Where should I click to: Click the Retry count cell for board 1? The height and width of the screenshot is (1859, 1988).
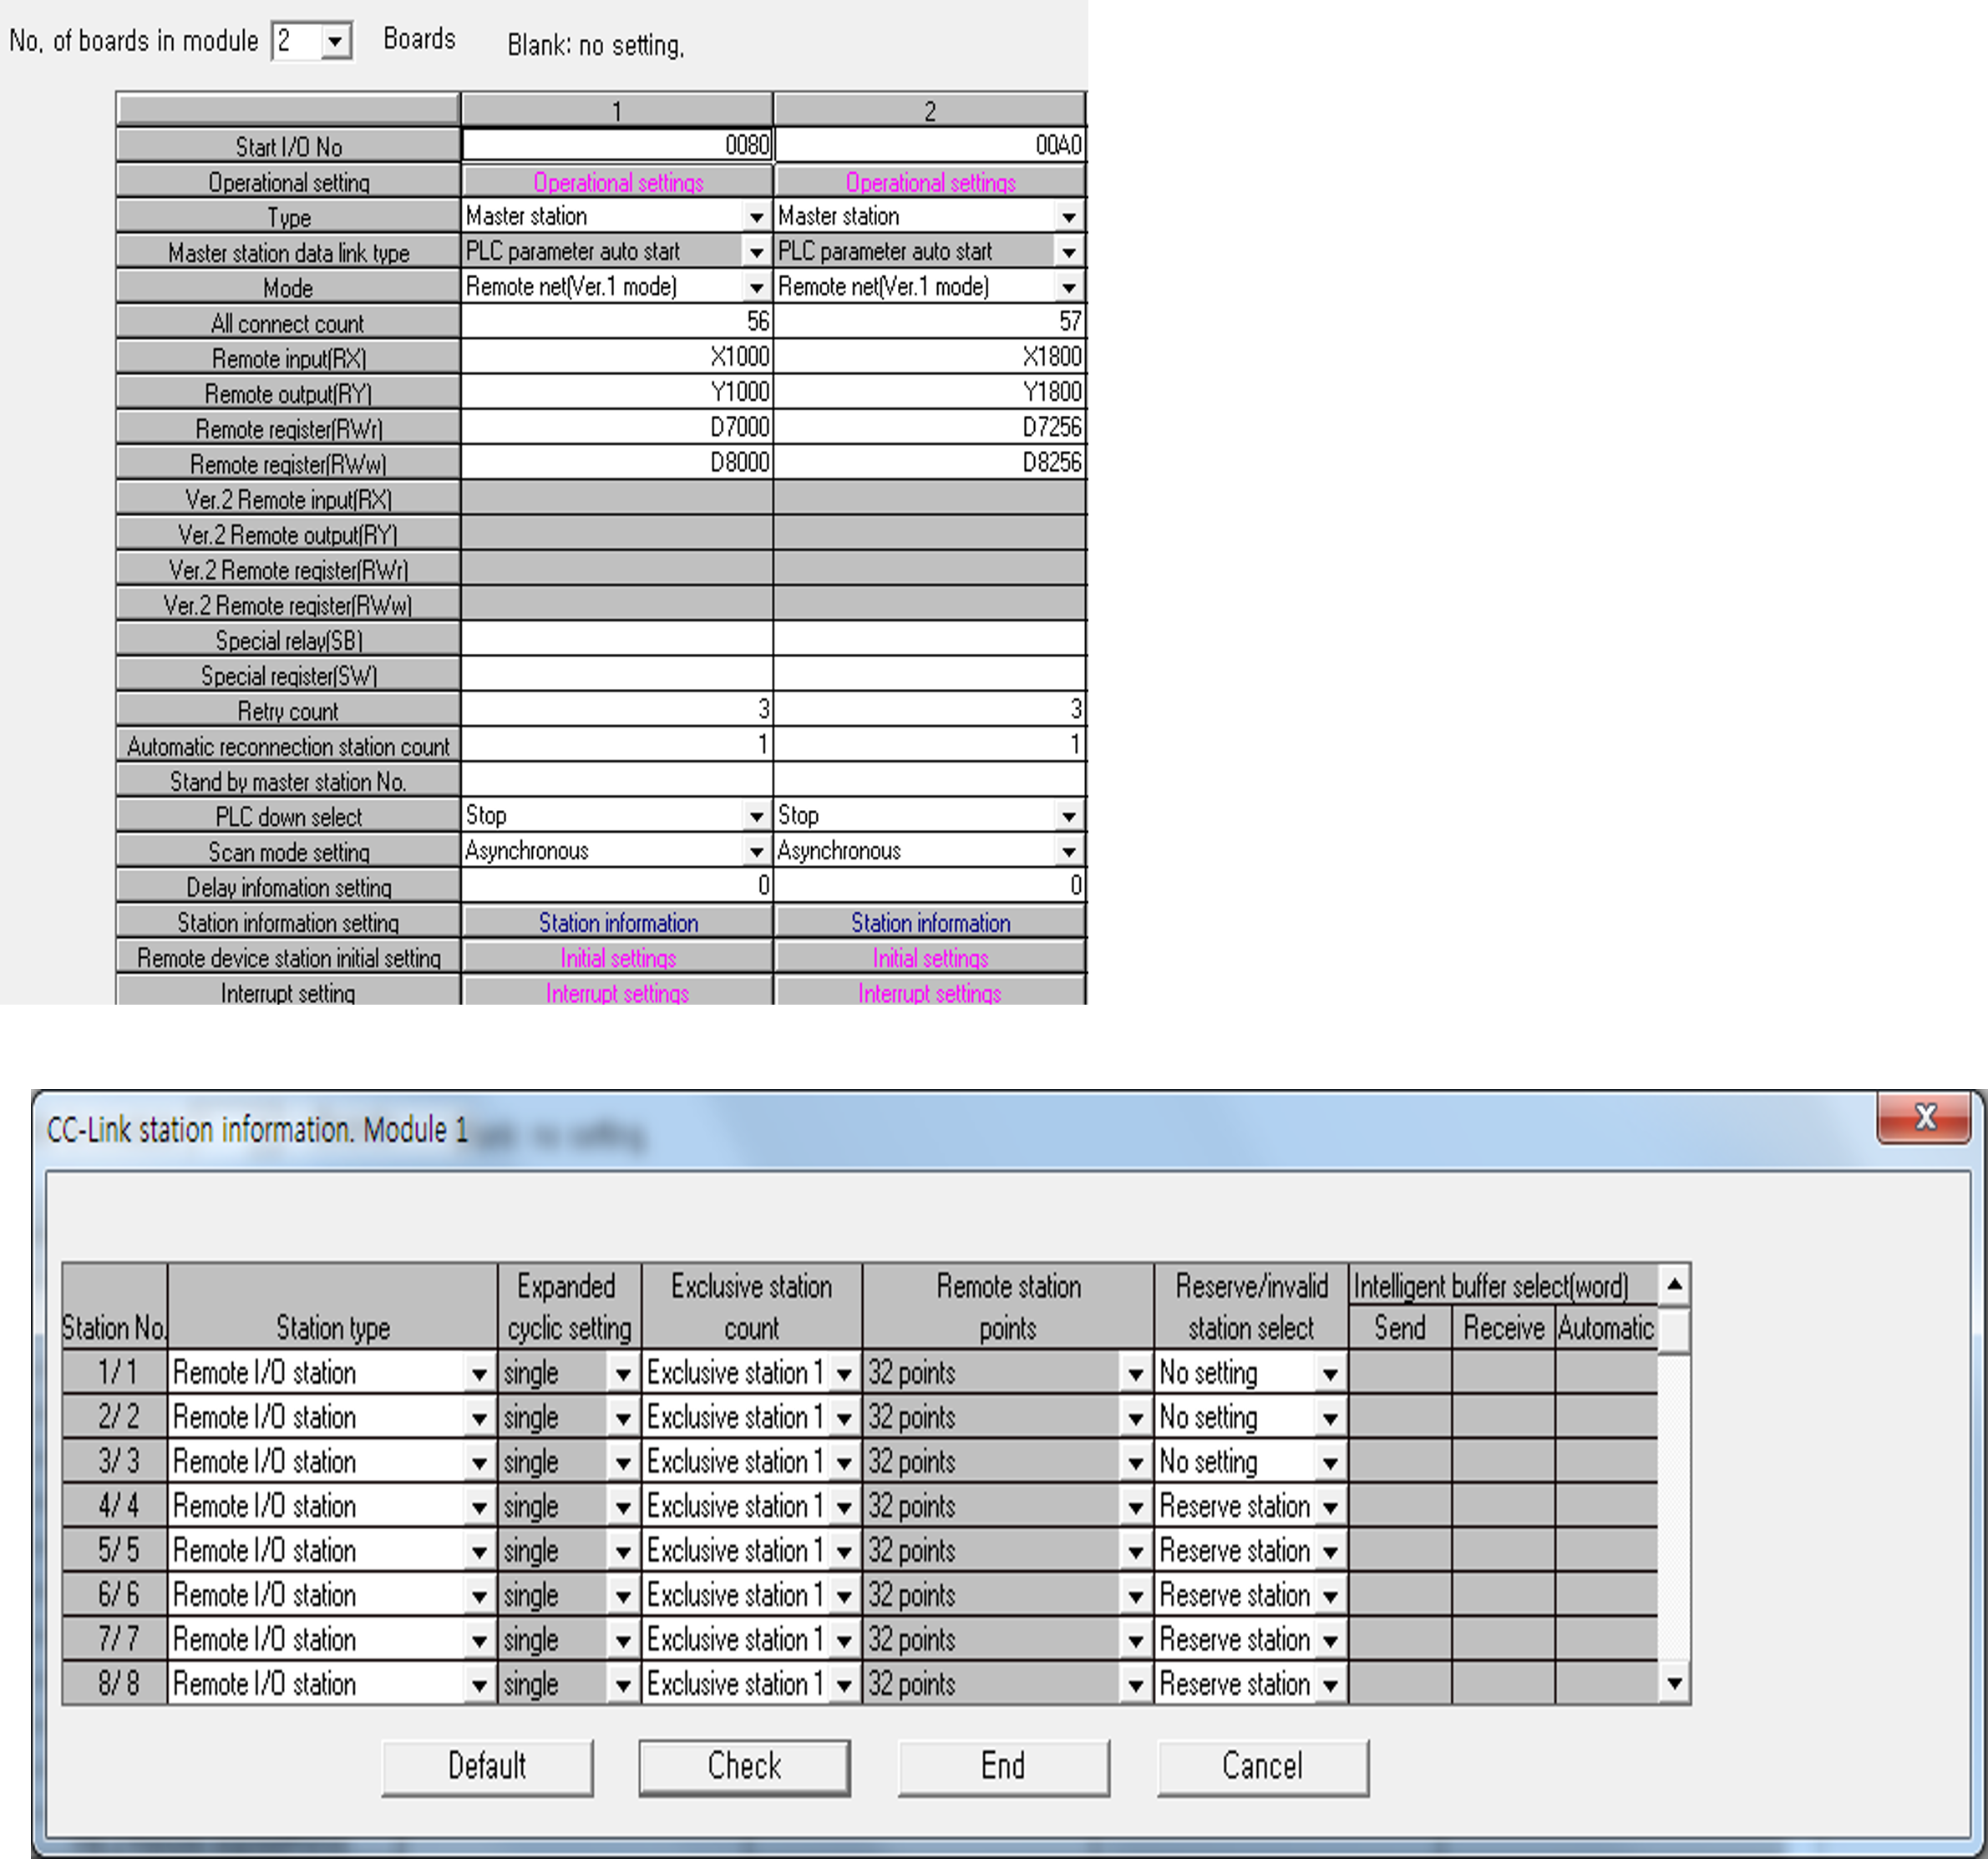click(x=617, y=710)
